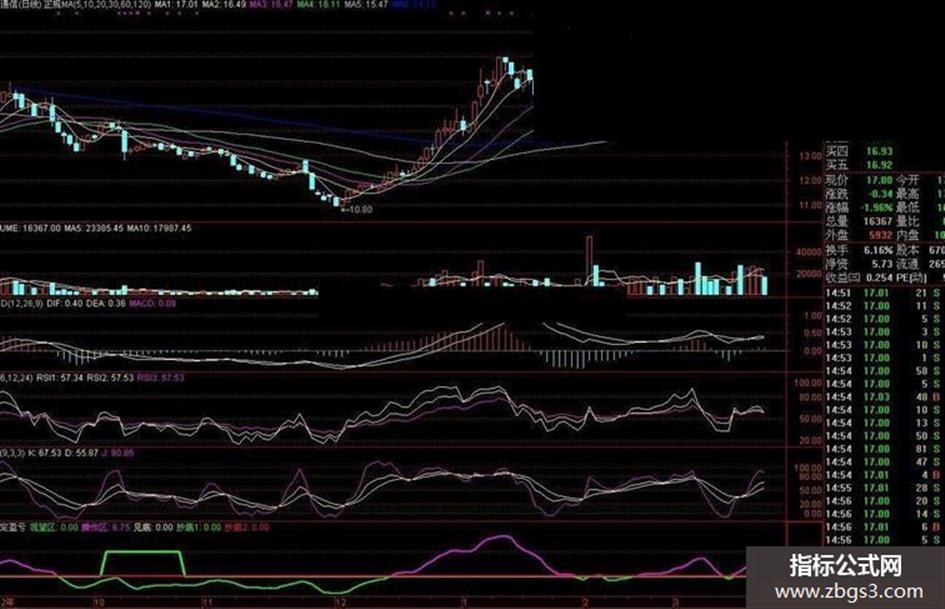Select the volume MA10: 17987.45 label
The height and width of the screenshot is (609, 945).
pos(159,229)
